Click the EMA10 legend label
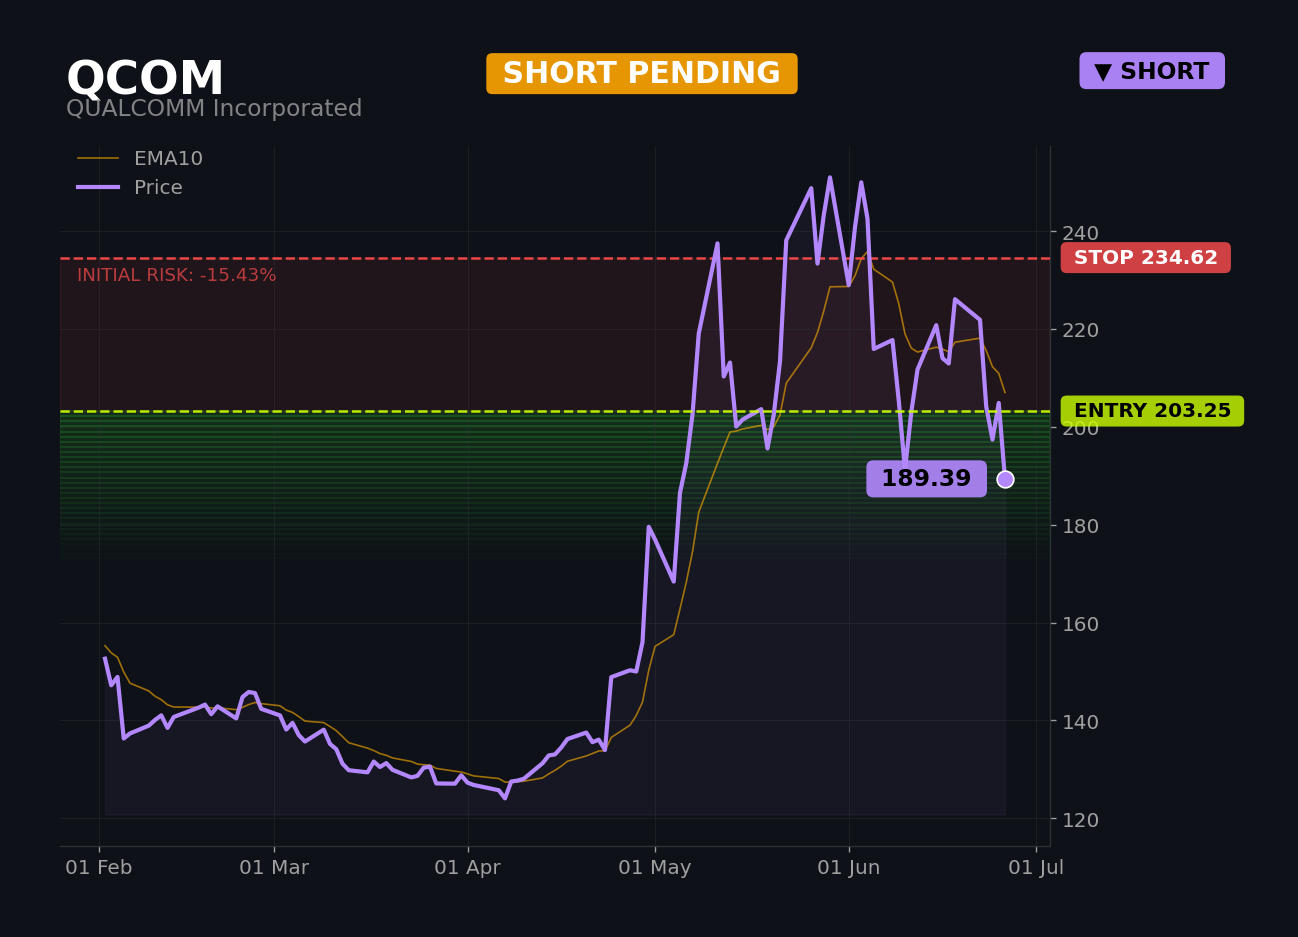Screen dimensions: 1298x937 click(x=168, y=159)
